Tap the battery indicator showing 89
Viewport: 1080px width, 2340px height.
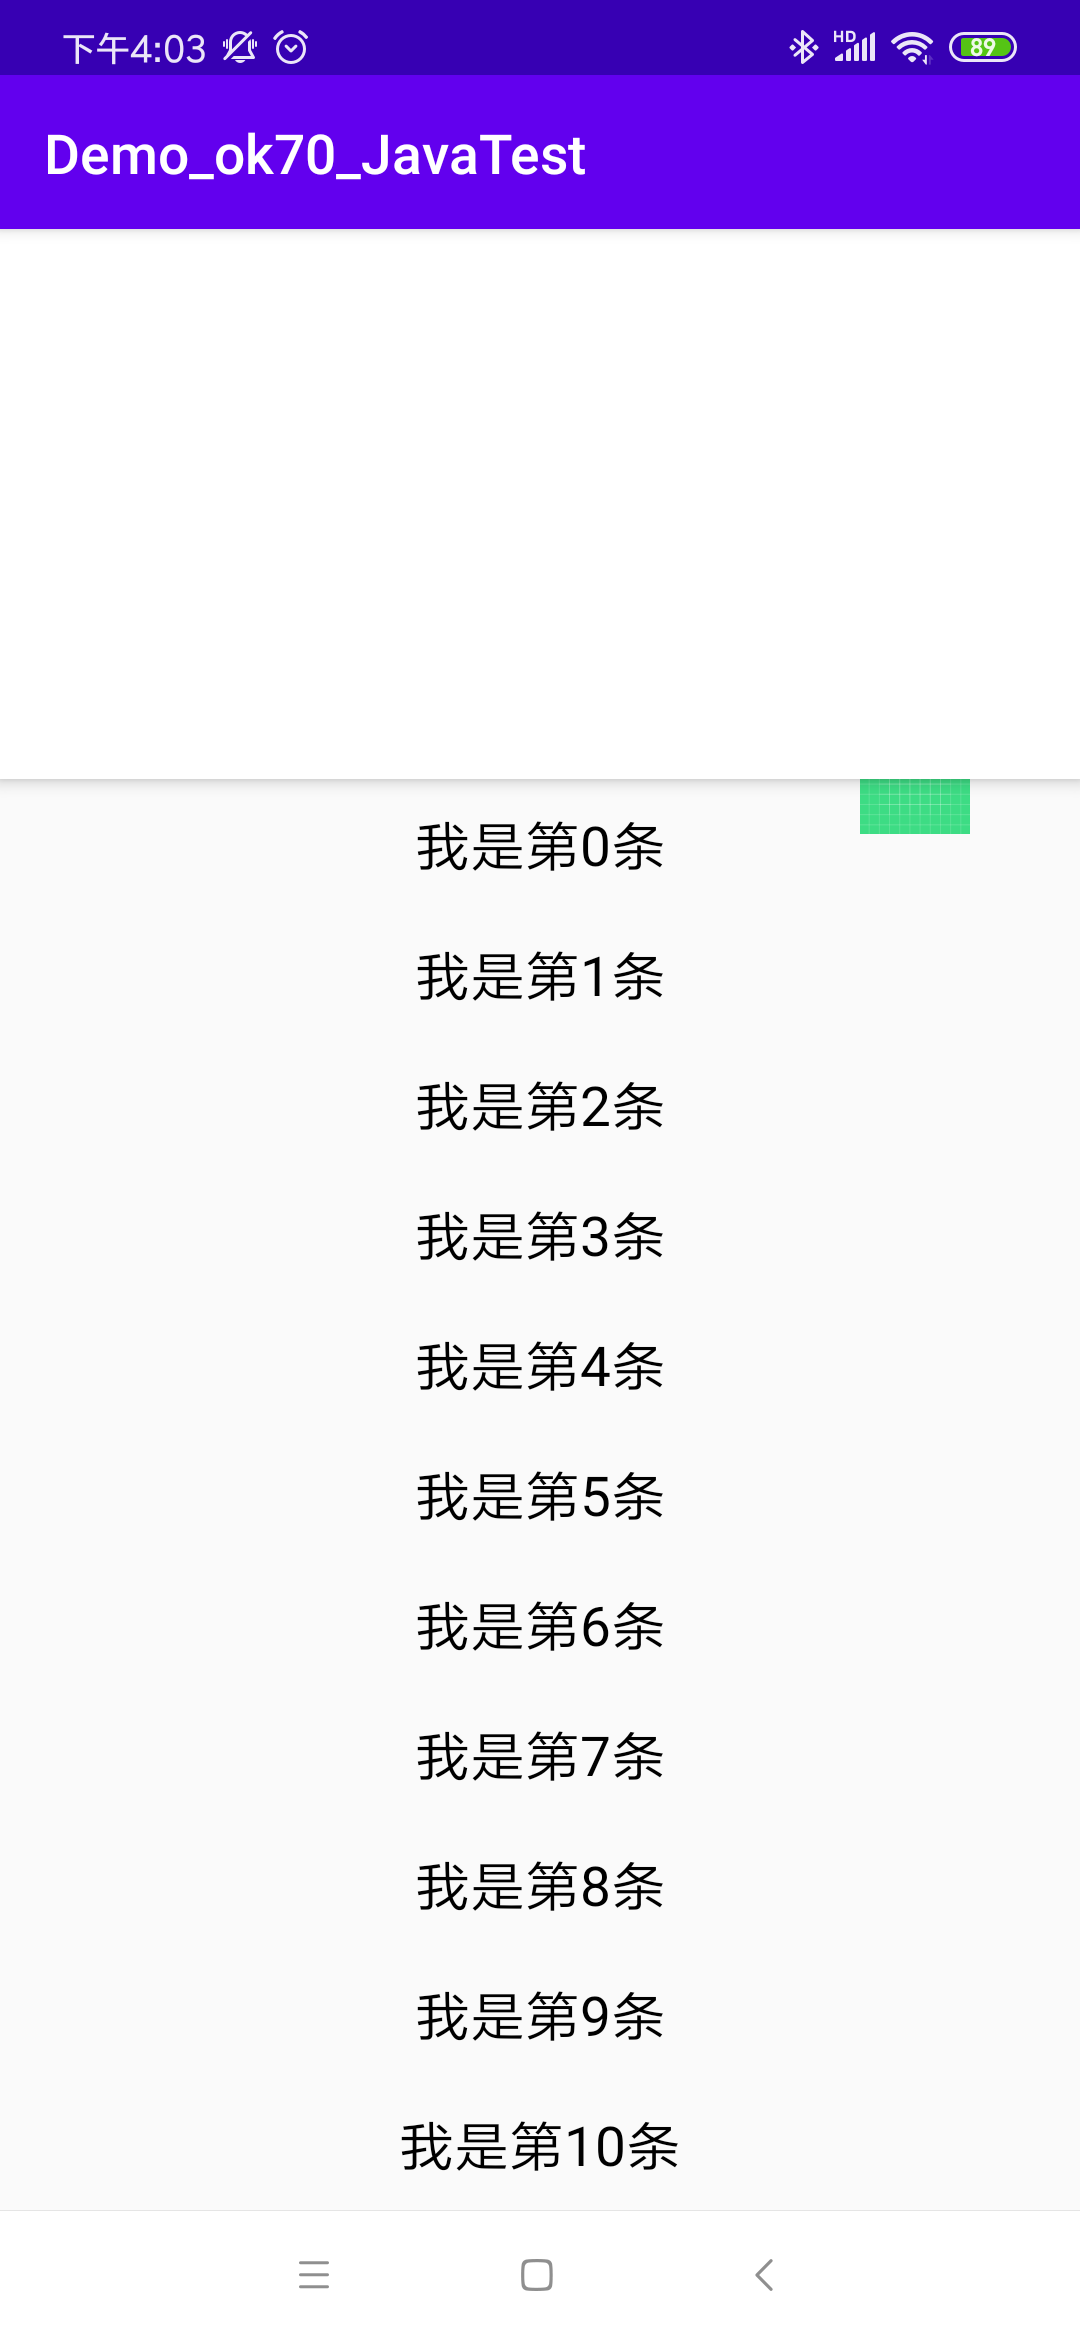982,46
